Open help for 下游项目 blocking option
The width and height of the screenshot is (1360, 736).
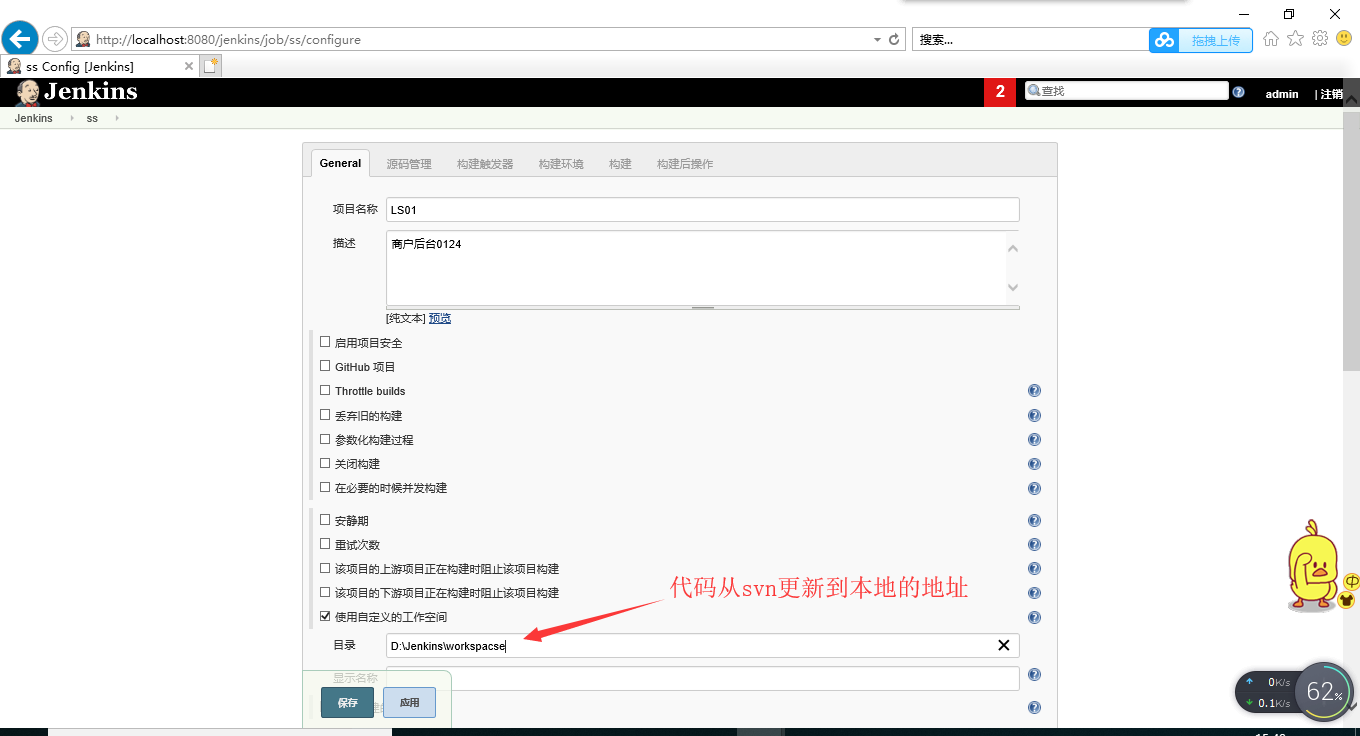pyautogui.click(x=1034, y=593)
